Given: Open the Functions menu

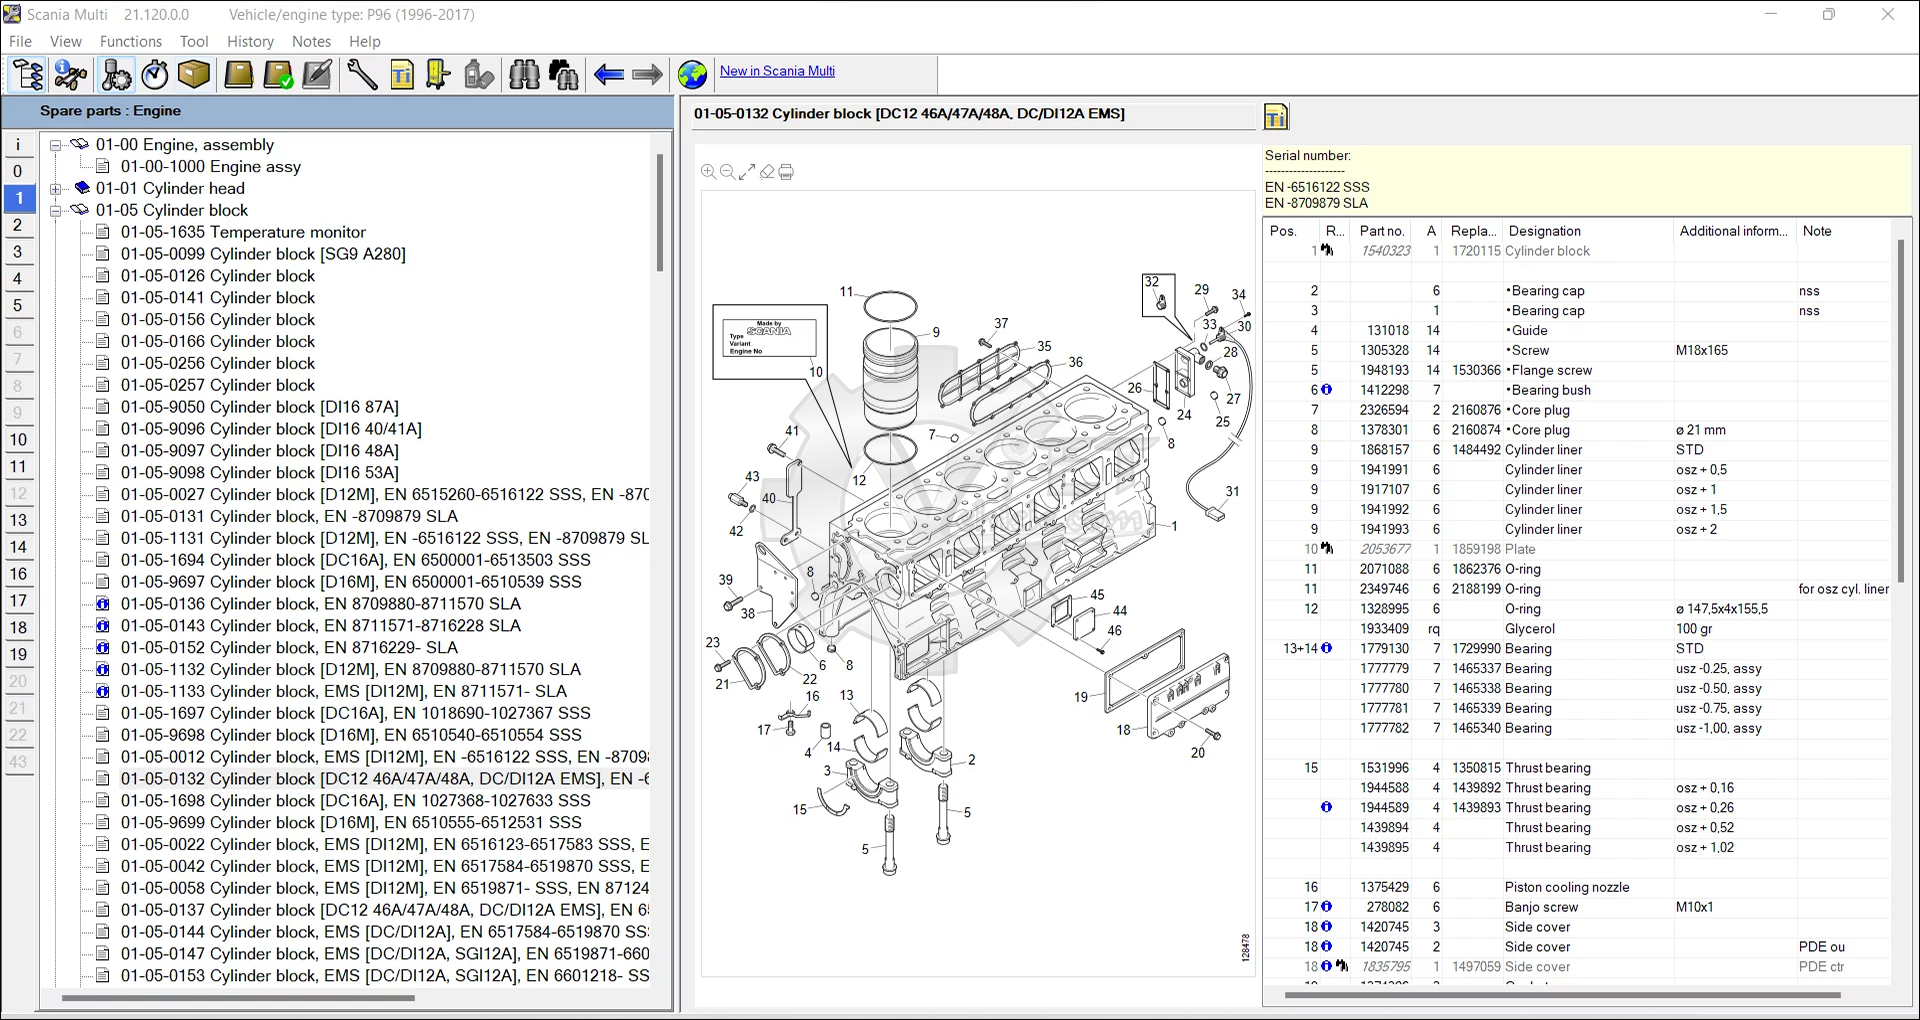Looking at the screenshot, I should tap(131, 41).
